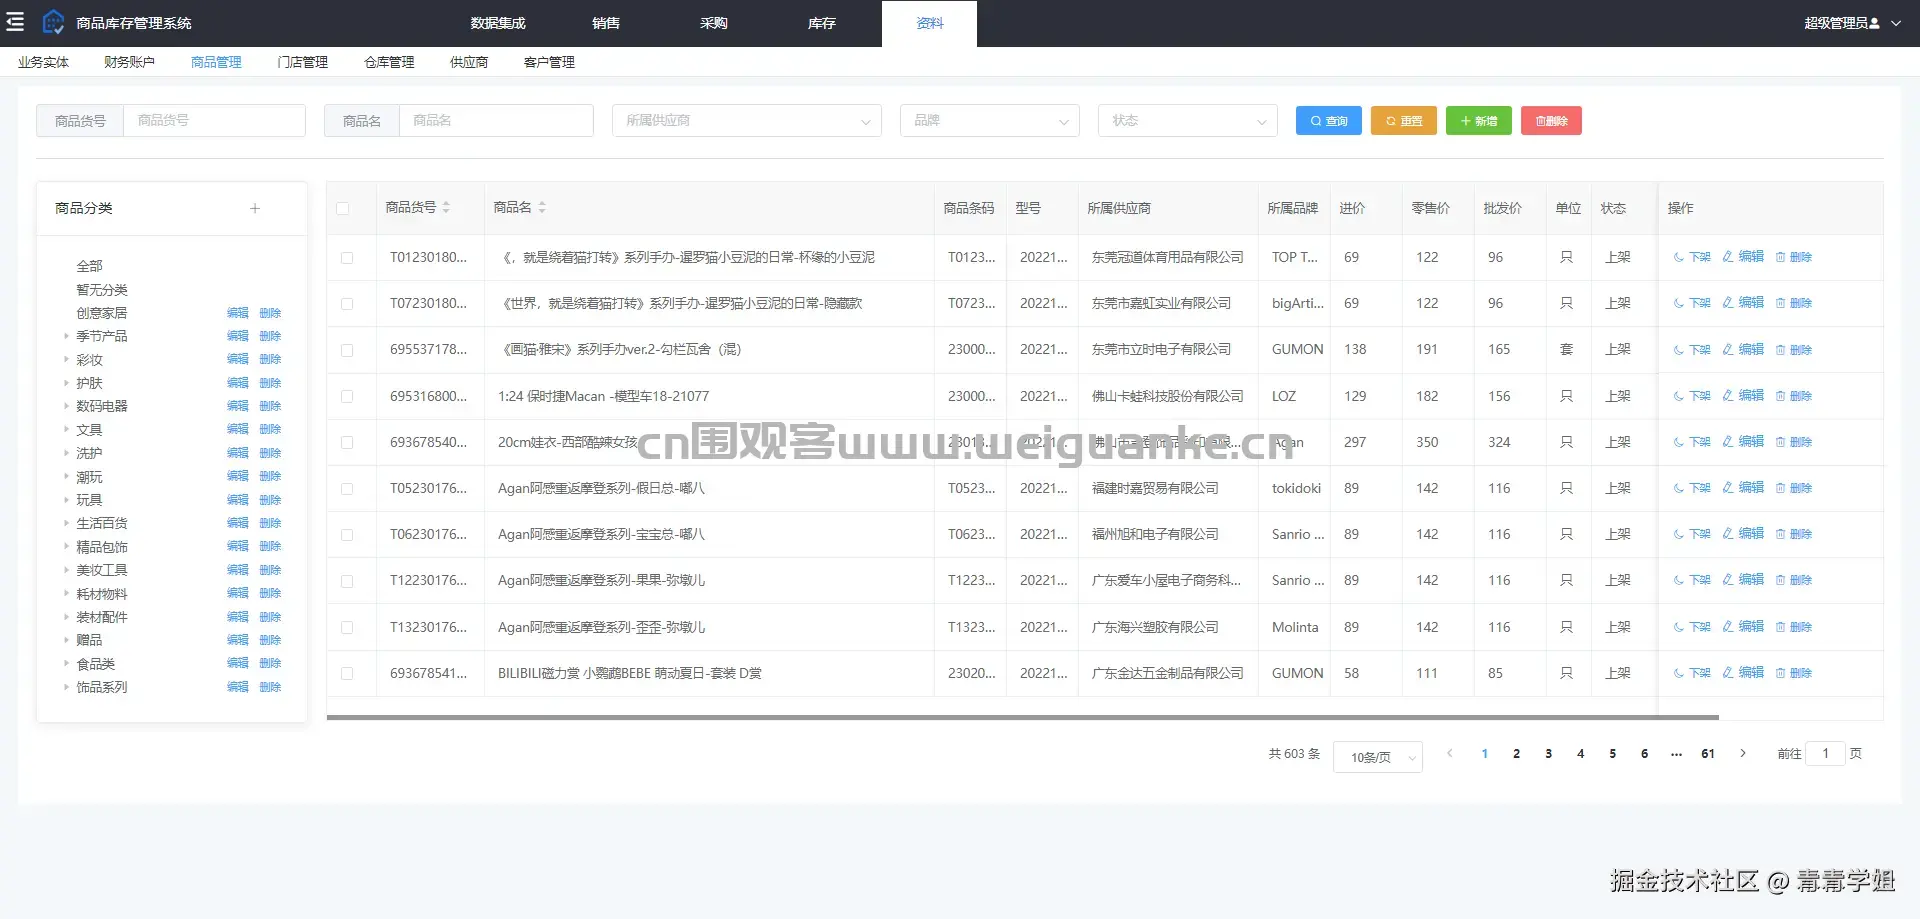Take product T06230176 off shelf
The image size is (1920, 919).
coord(1692,534)
